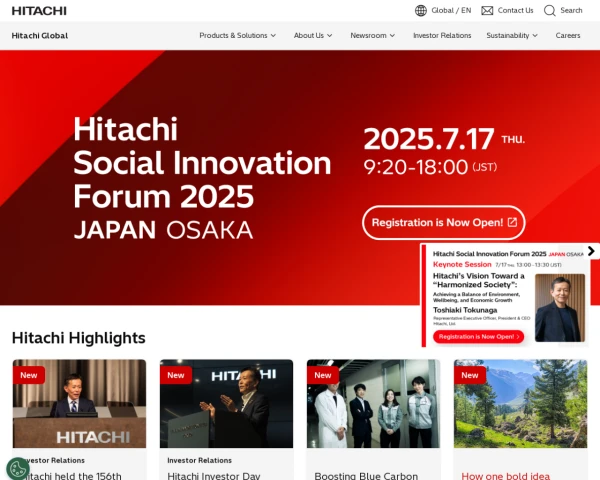Click 'Hitachi Investor Day' article title
This screenshot has width=600, height=480.
[x=214, y=476]
